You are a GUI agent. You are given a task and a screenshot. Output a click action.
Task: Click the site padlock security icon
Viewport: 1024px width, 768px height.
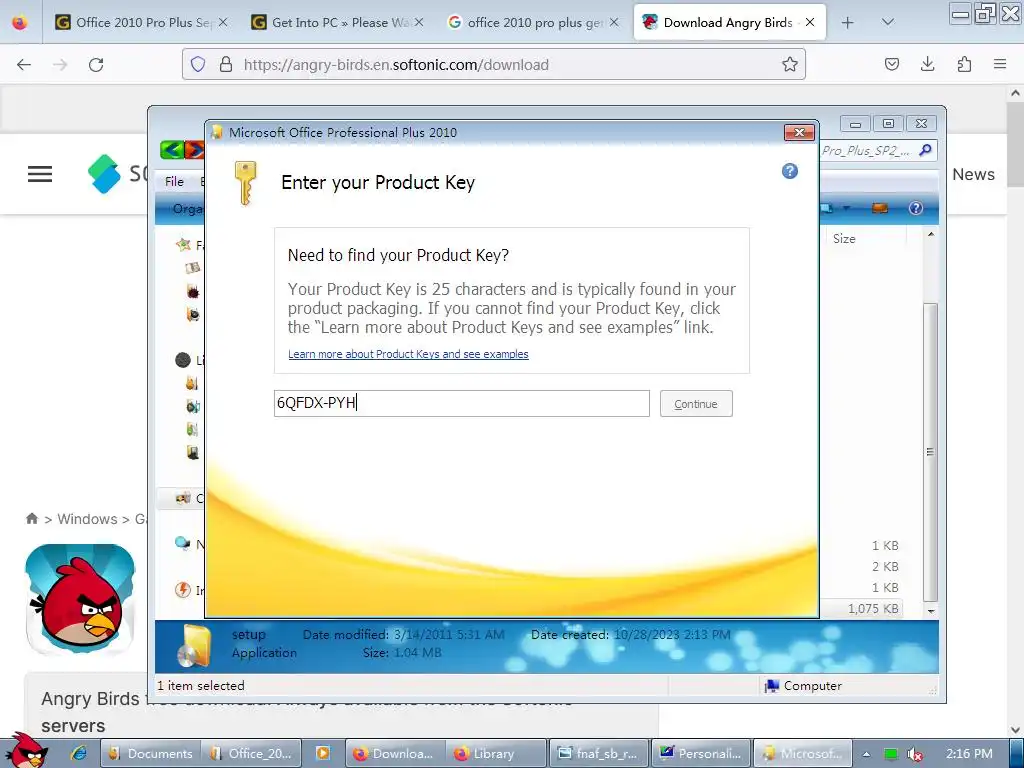[x=226, y=64]
